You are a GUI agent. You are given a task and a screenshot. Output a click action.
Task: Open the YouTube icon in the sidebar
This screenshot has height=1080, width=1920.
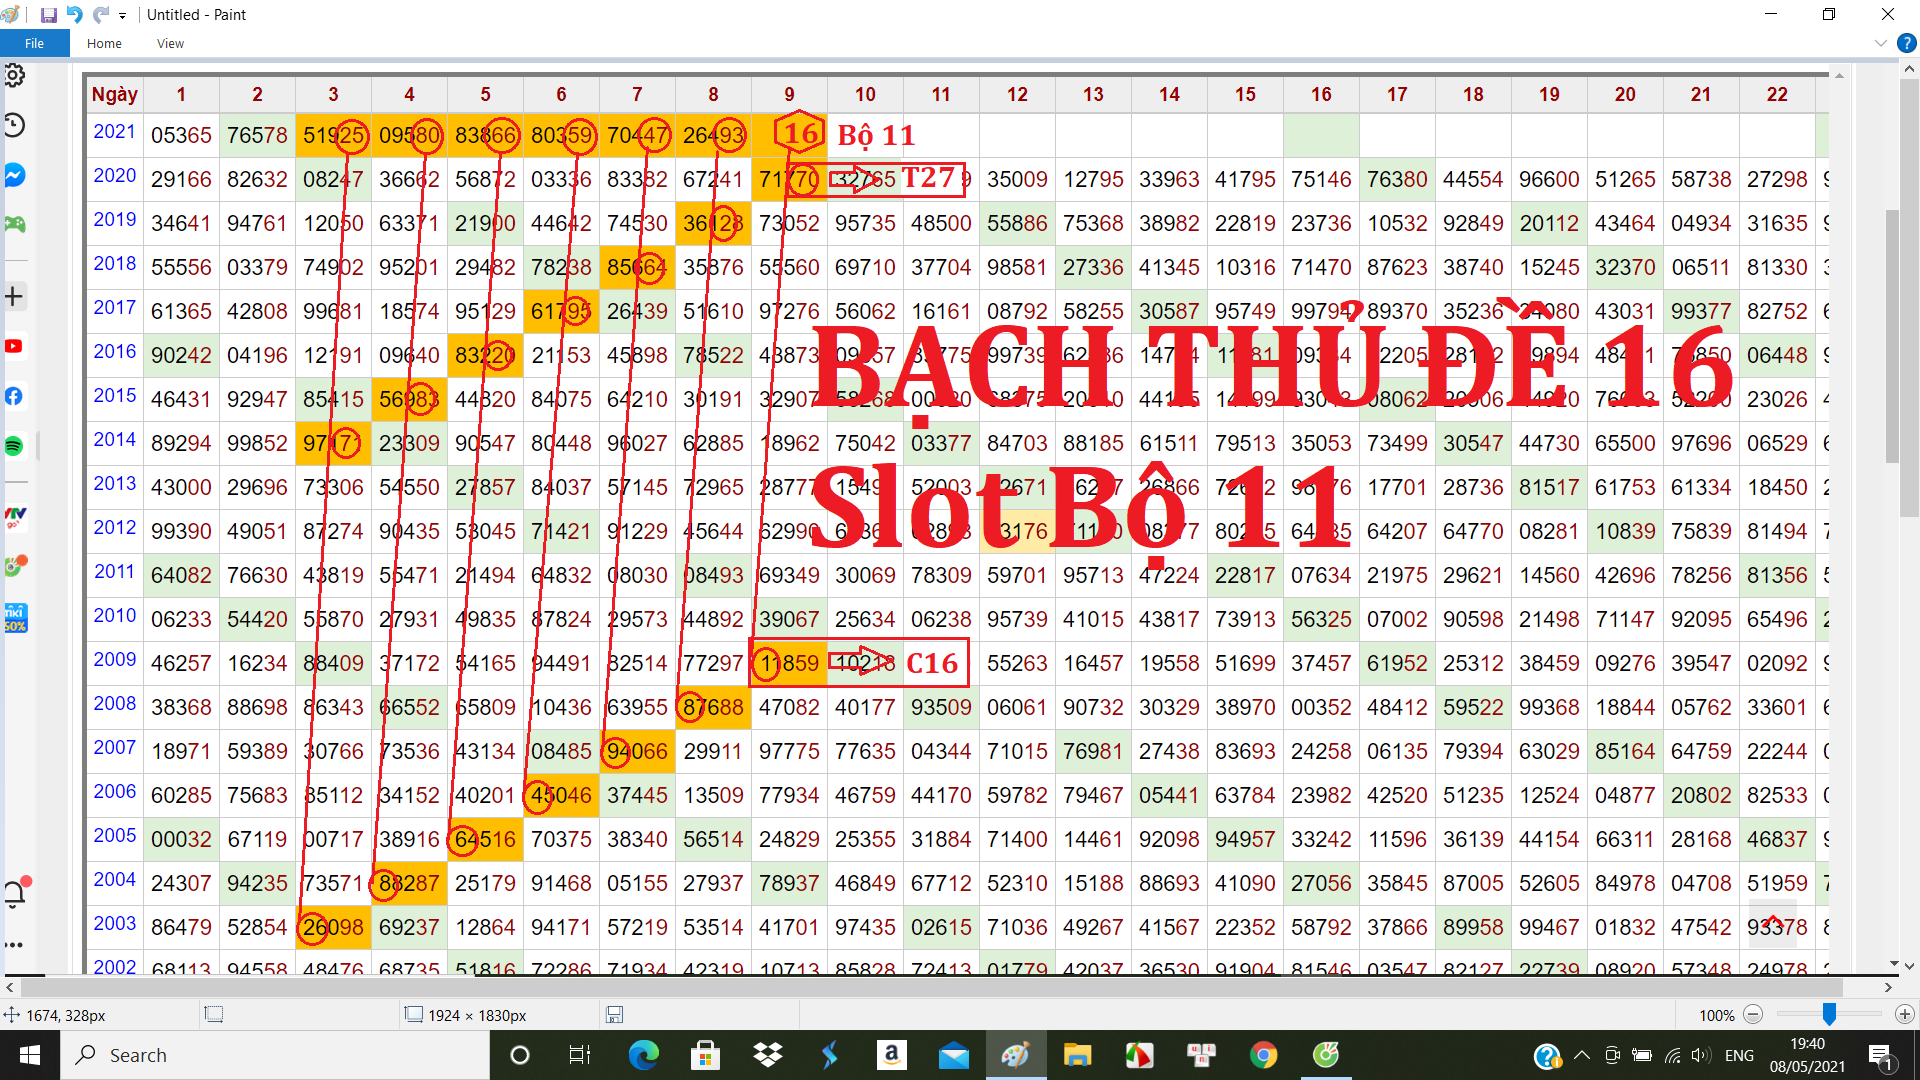click(14, 346)
